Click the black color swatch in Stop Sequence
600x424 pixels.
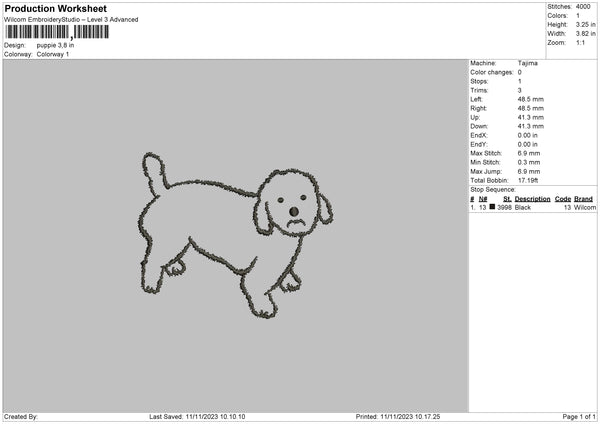coord(492,207)
